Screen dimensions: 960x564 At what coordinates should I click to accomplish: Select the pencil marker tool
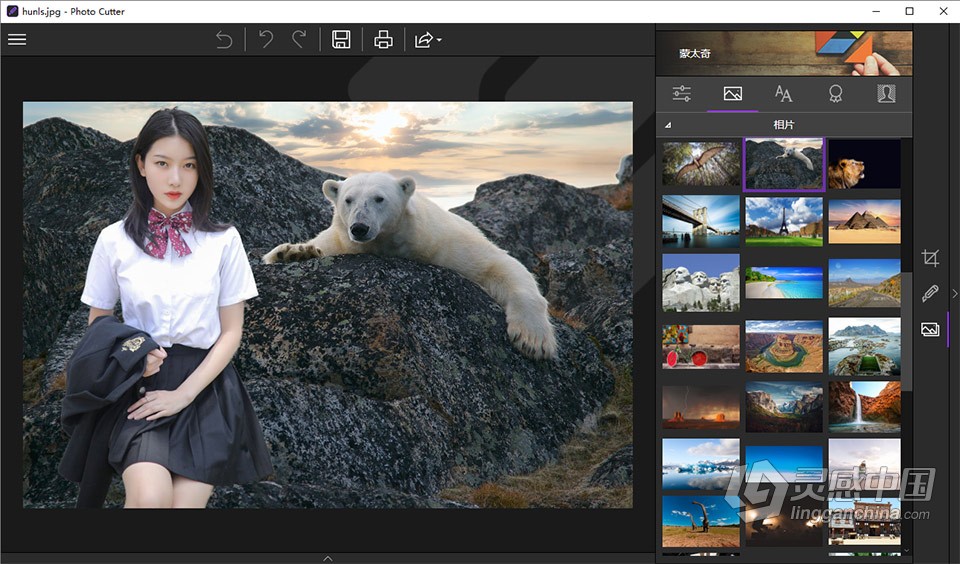point(930,293)
